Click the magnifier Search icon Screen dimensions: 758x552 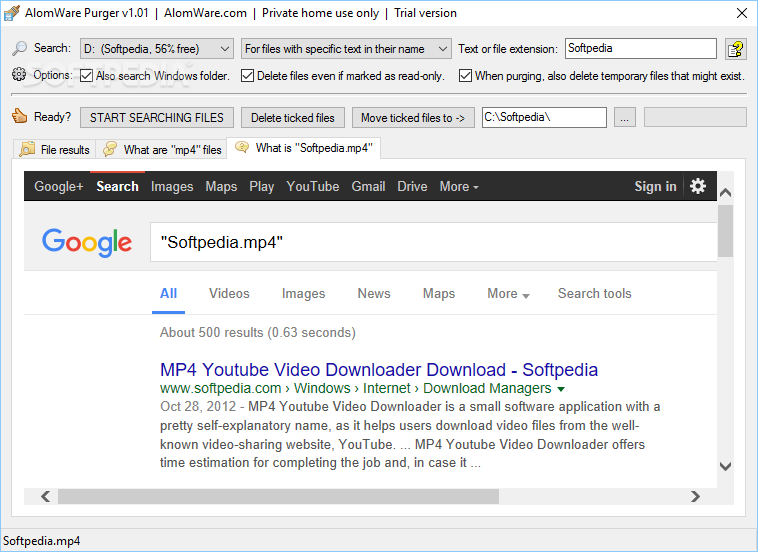coord(19,48)
